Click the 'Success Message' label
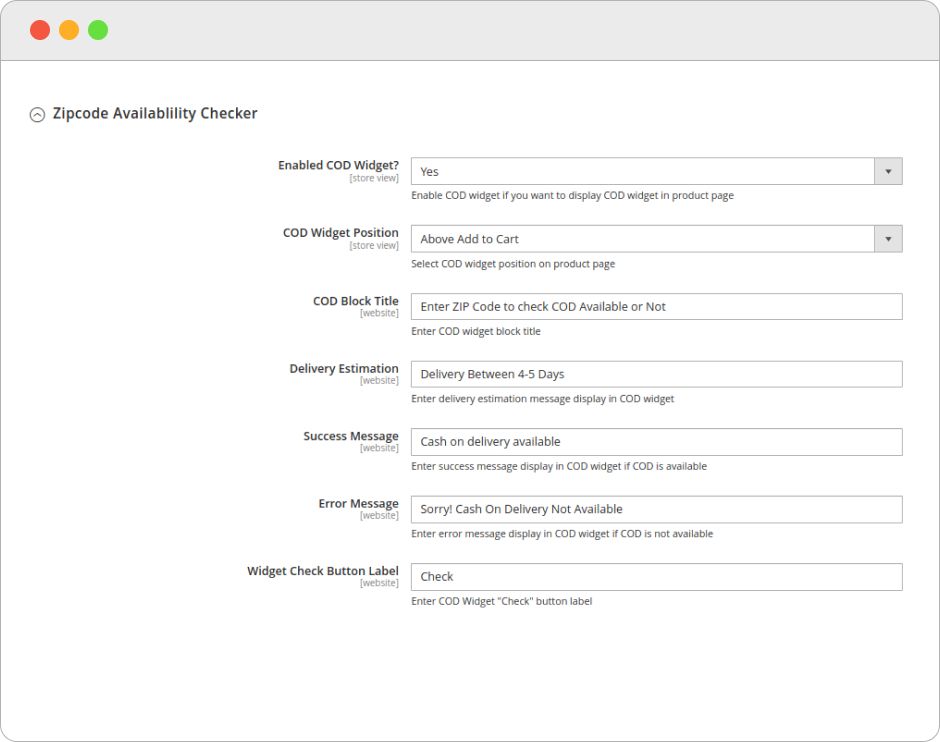The image size is (940, 742). click(351, 436)
